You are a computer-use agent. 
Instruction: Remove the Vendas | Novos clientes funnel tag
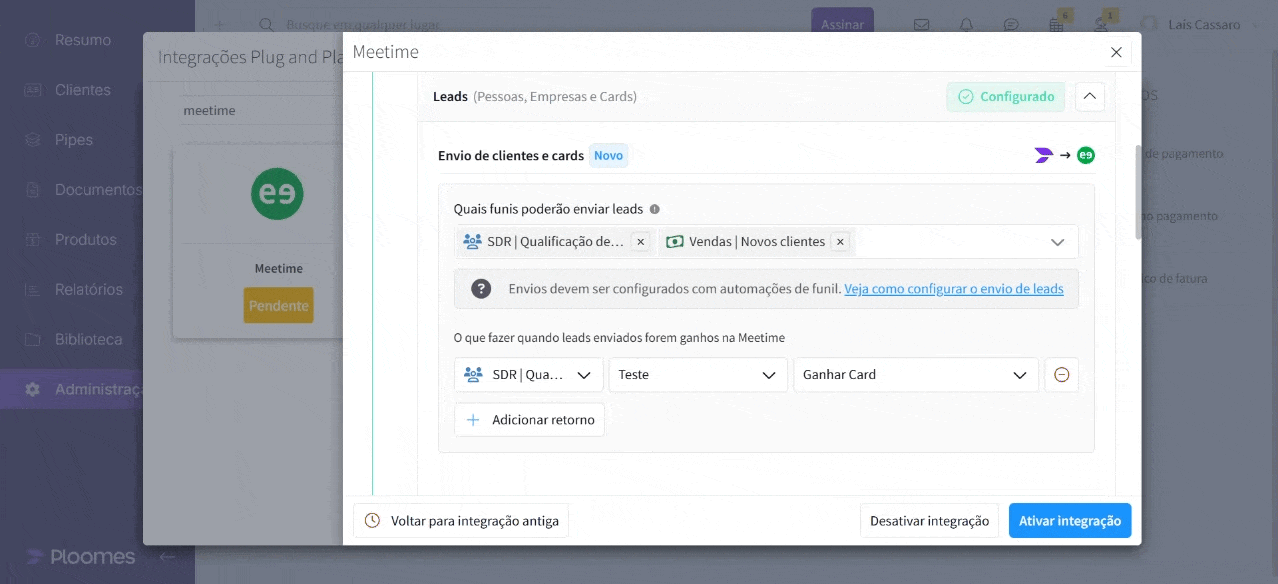tap(840, 241)
